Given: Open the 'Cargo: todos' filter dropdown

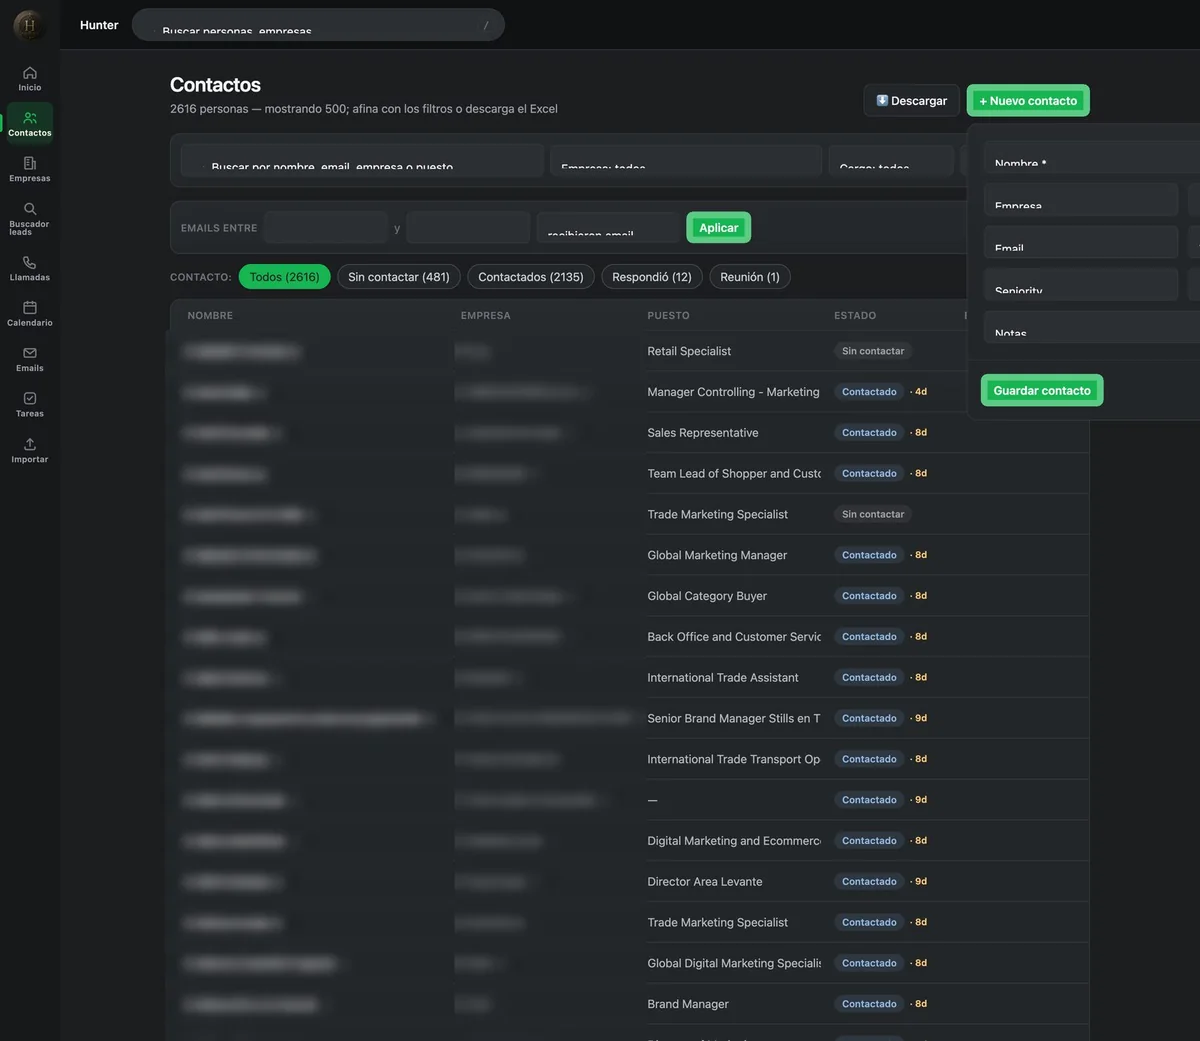Looking at the screenshot, I should [891, 161].
